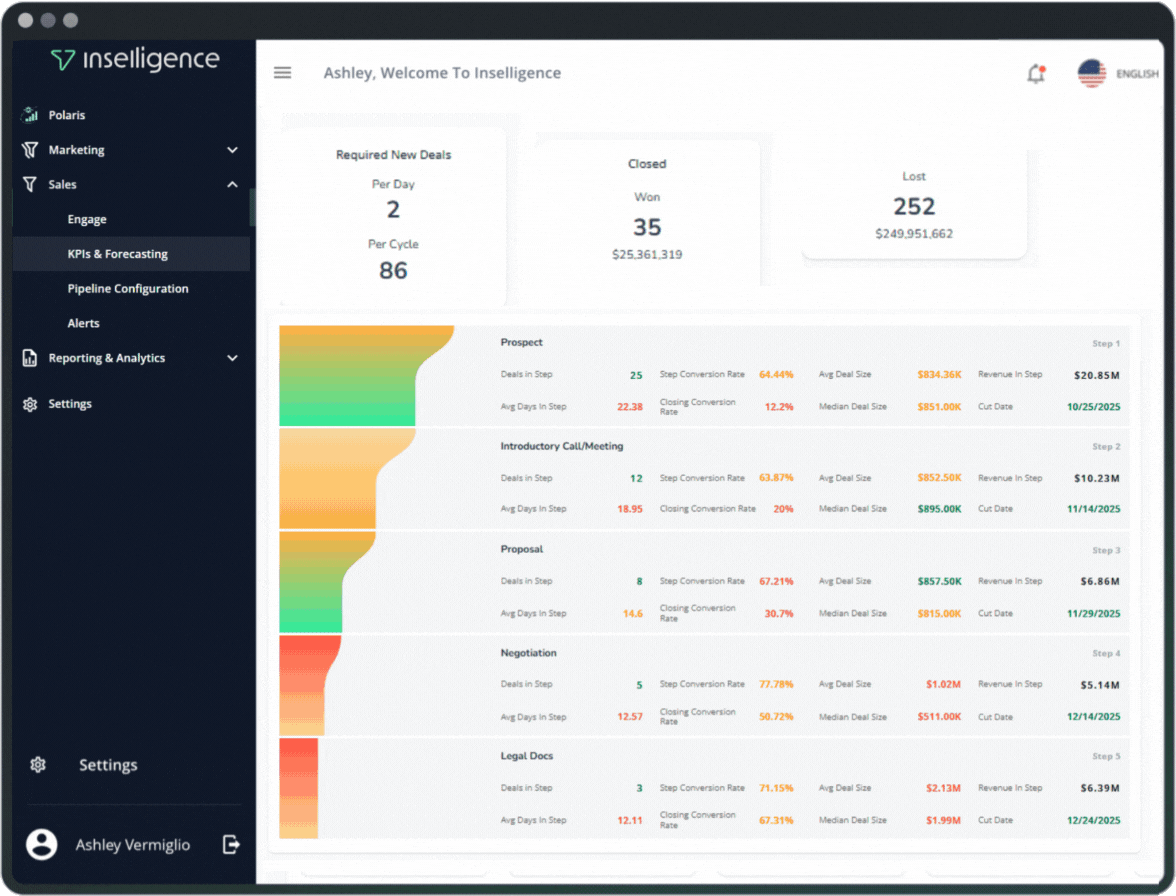Click the $5.14M revenue value

pos(1100,685)
